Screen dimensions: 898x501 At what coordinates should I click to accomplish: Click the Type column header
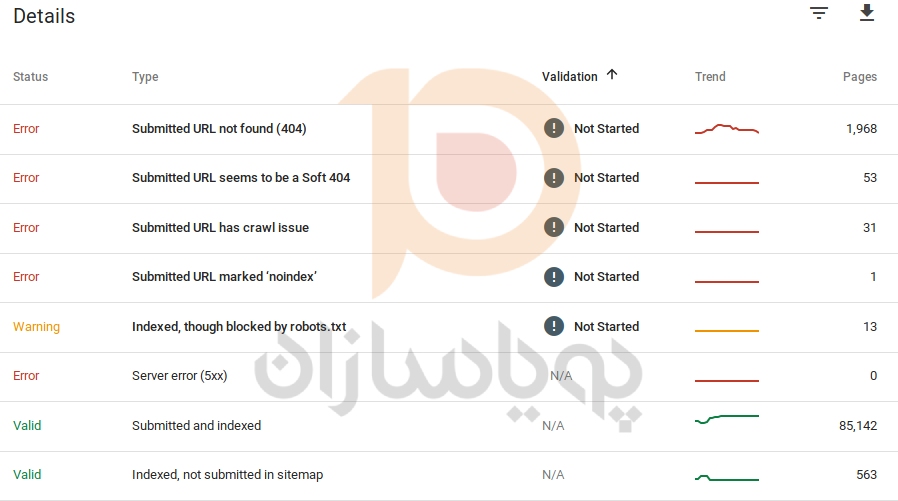pos(145,77)
